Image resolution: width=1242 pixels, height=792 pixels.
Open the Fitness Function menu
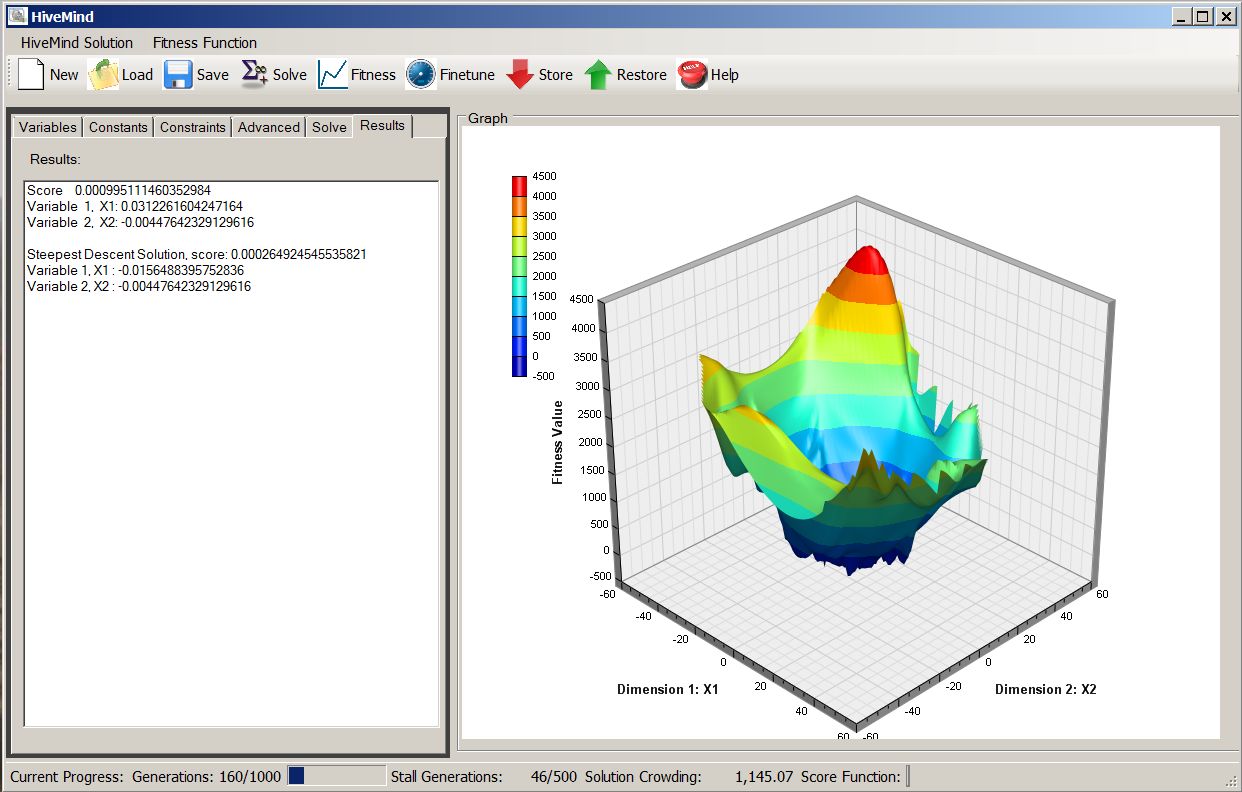point(205,43)
